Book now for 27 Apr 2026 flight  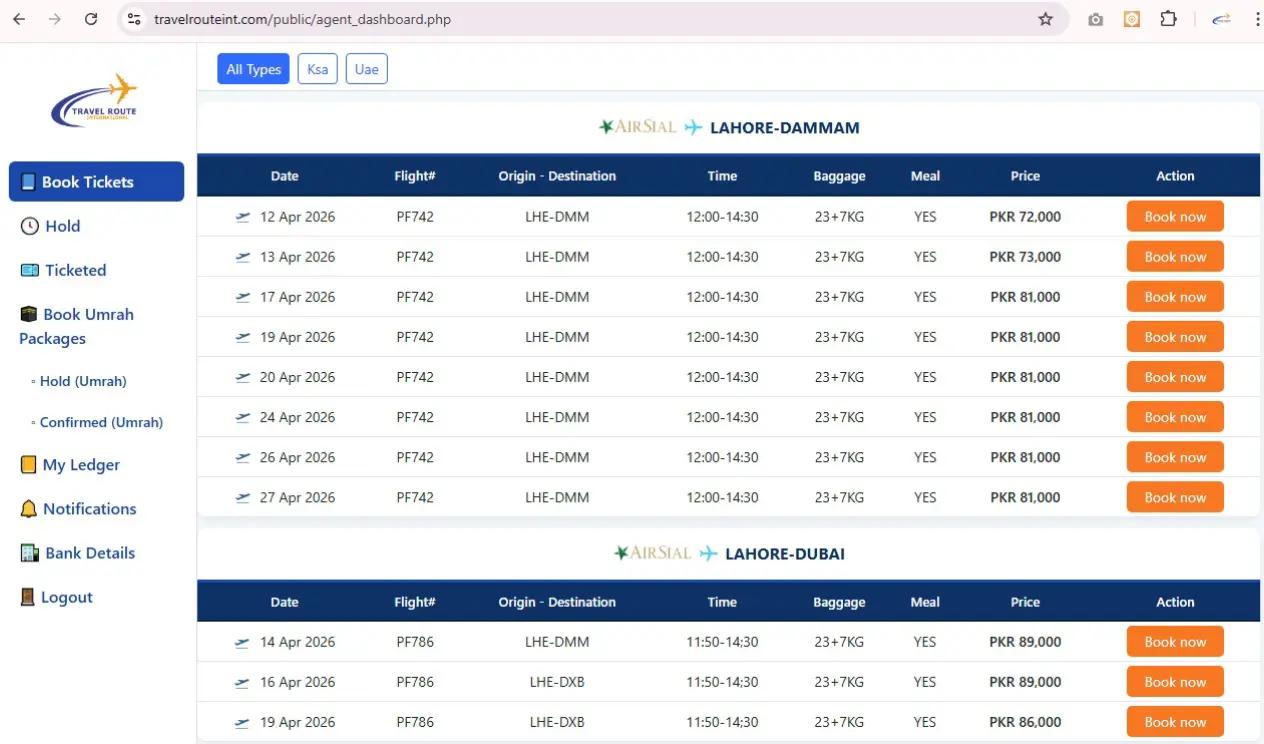[x=1175, y=497]
